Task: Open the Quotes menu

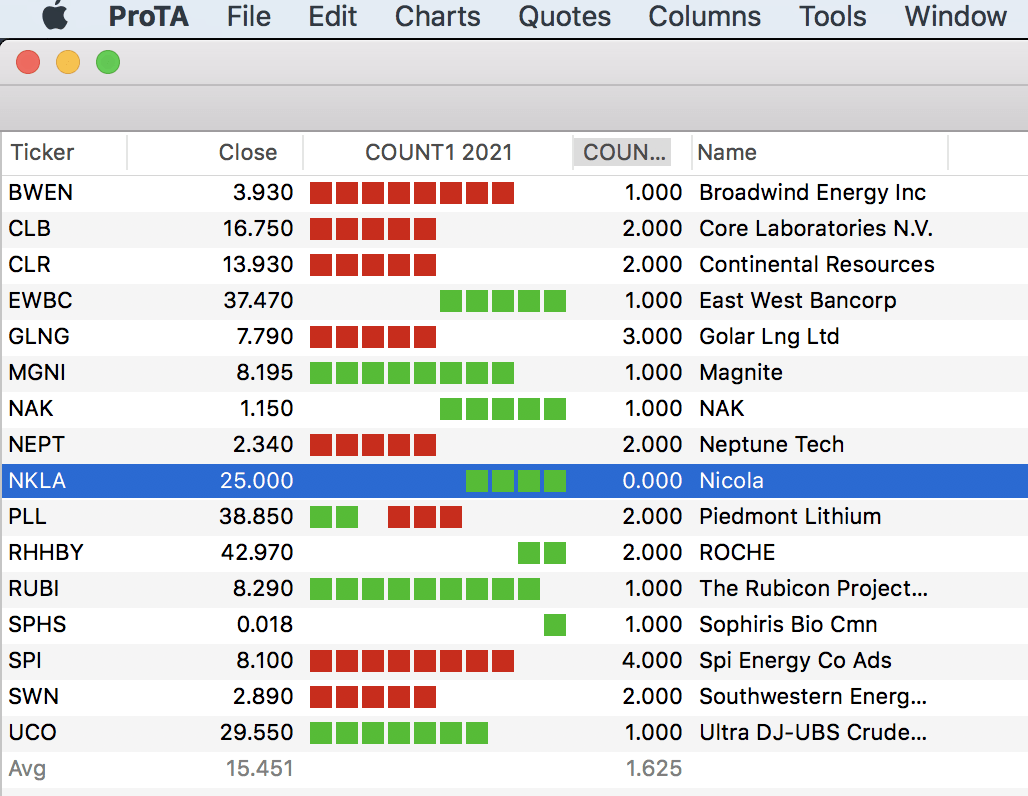Action: click(x=564, y=16)
